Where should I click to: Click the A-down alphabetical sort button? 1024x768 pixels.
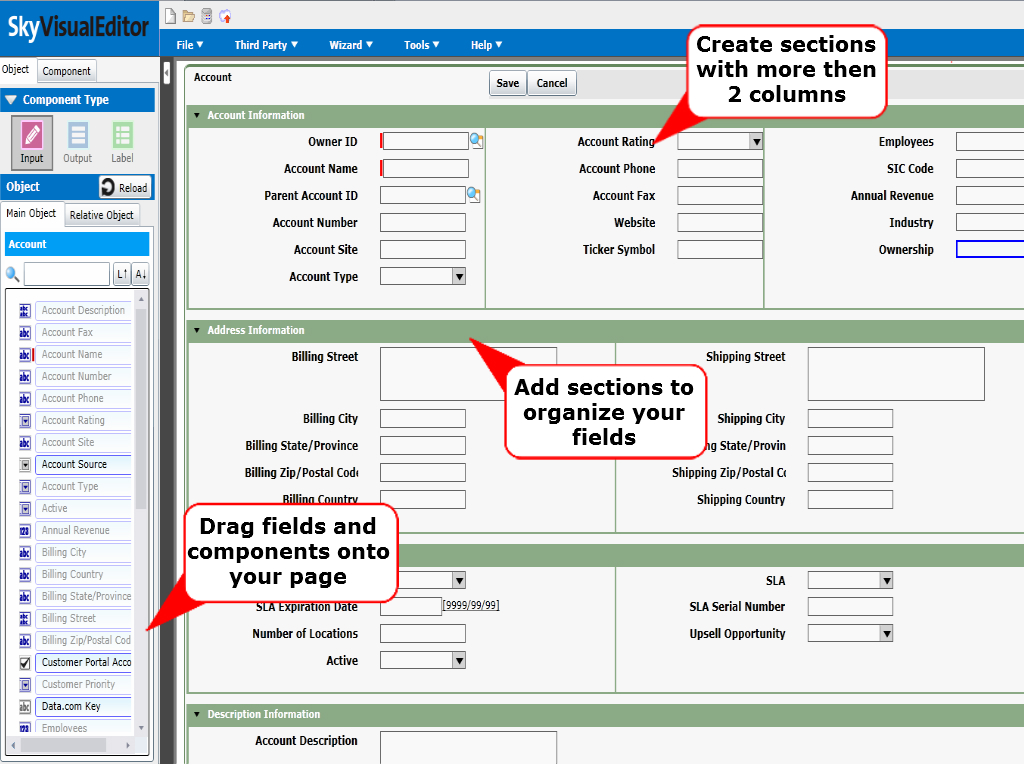[x=141, y=273]
